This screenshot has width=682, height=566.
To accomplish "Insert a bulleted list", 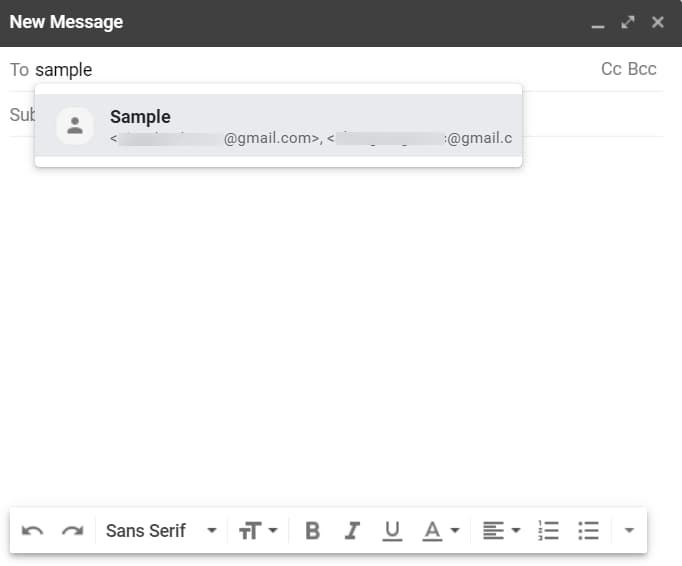I will pos(589,531).
